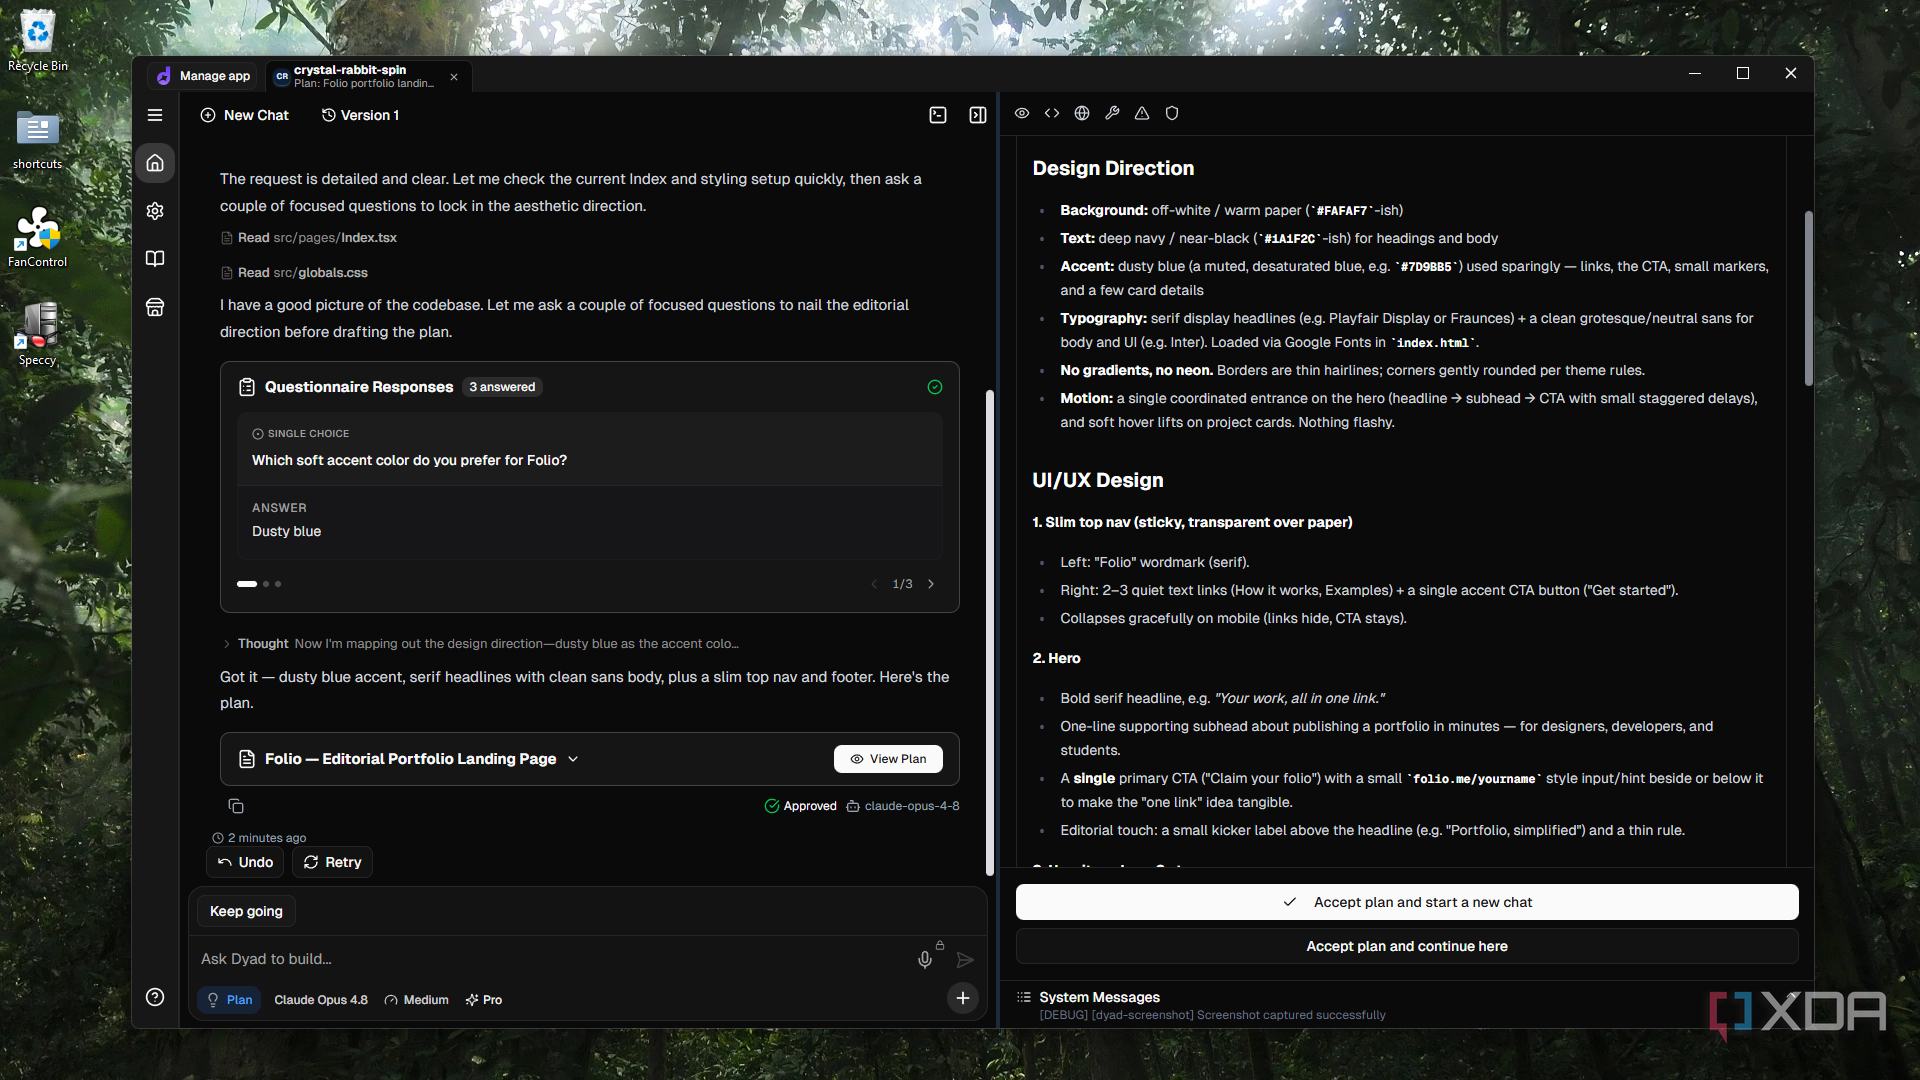Expand the Thought reasoning line
Image resolution: width=1920 pixels, height=1080 pixels.
coord(480,644)
